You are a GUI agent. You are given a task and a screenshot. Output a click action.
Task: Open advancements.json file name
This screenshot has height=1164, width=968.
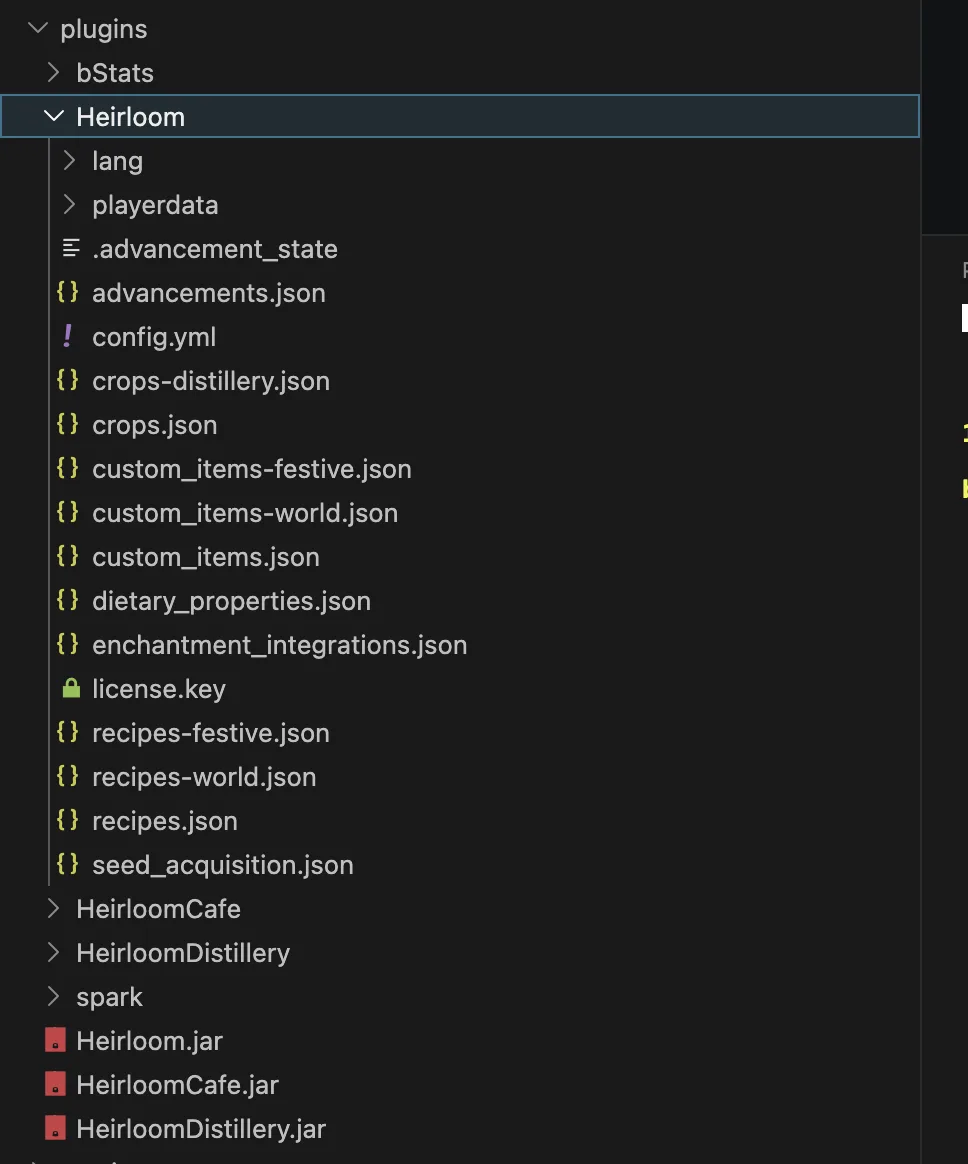tap(209, 293)
